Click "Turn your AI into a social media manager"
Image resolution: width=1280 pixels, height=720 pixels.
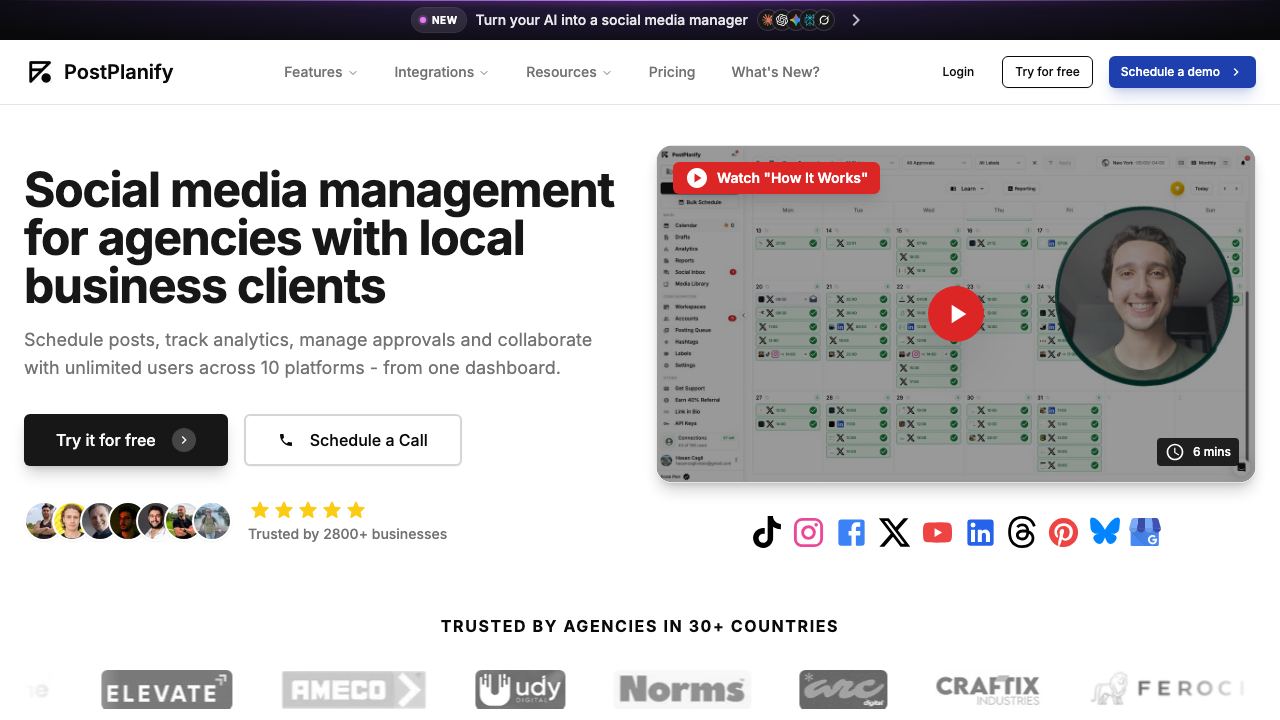point(612,20)
